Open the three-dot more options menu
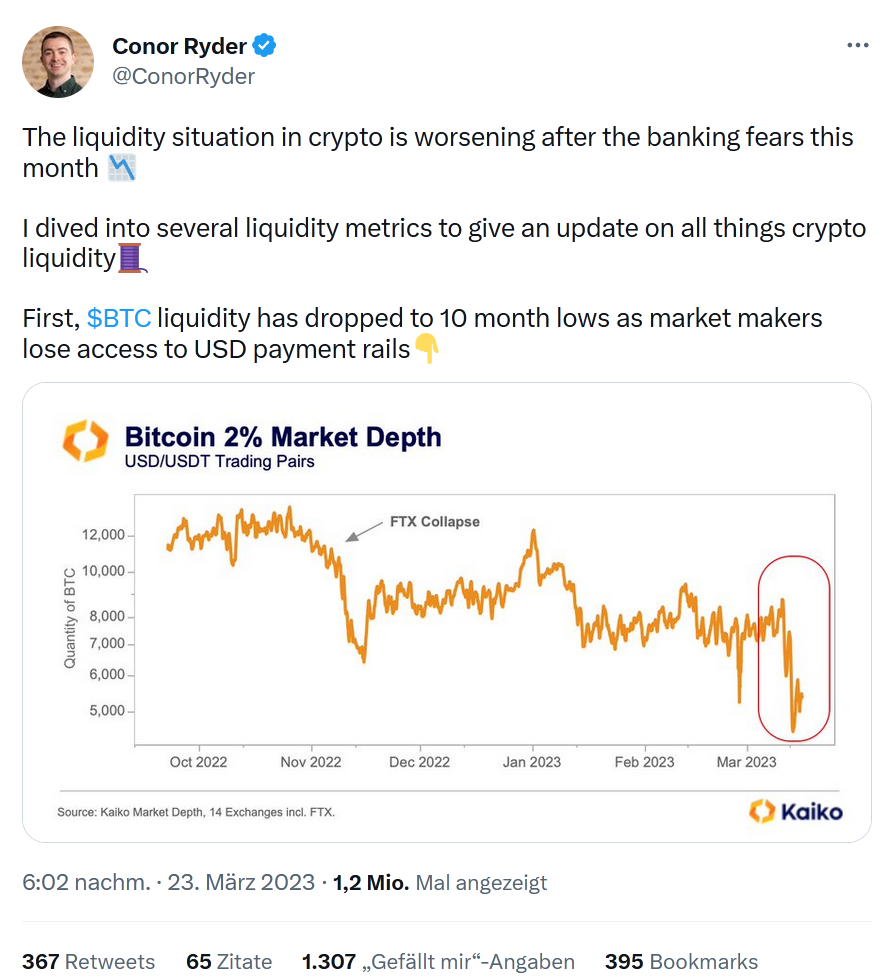The image size is (894, 979). pos(857,46)
